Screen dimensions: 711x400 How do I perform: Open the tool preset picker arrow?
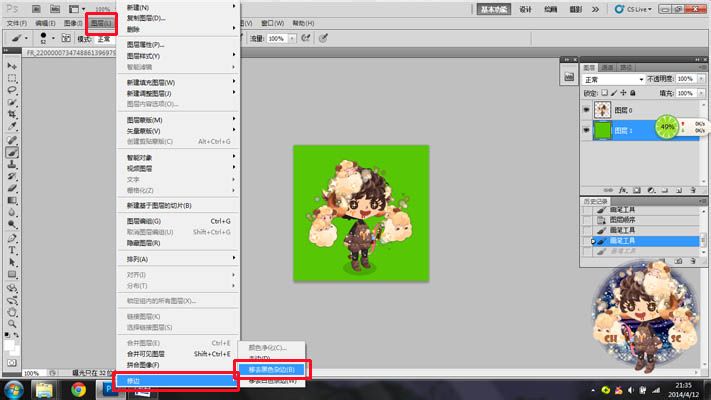click(x=26, y=38)
